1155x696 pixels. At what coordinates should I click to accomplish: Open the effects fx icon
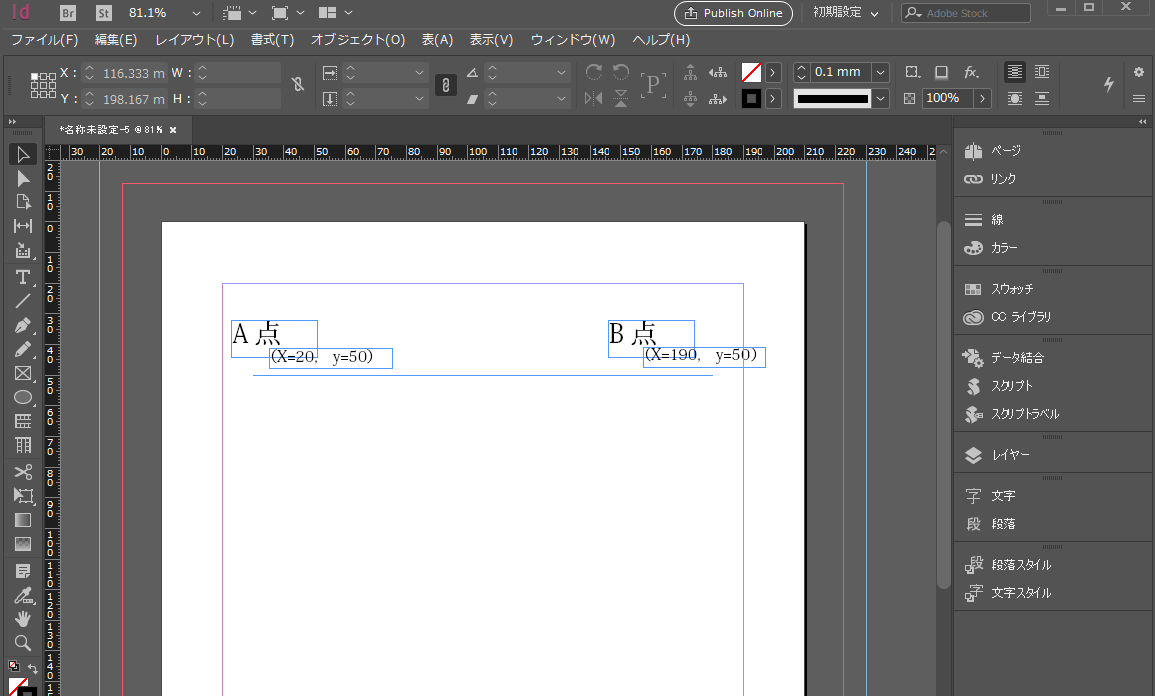coord(972,72)
